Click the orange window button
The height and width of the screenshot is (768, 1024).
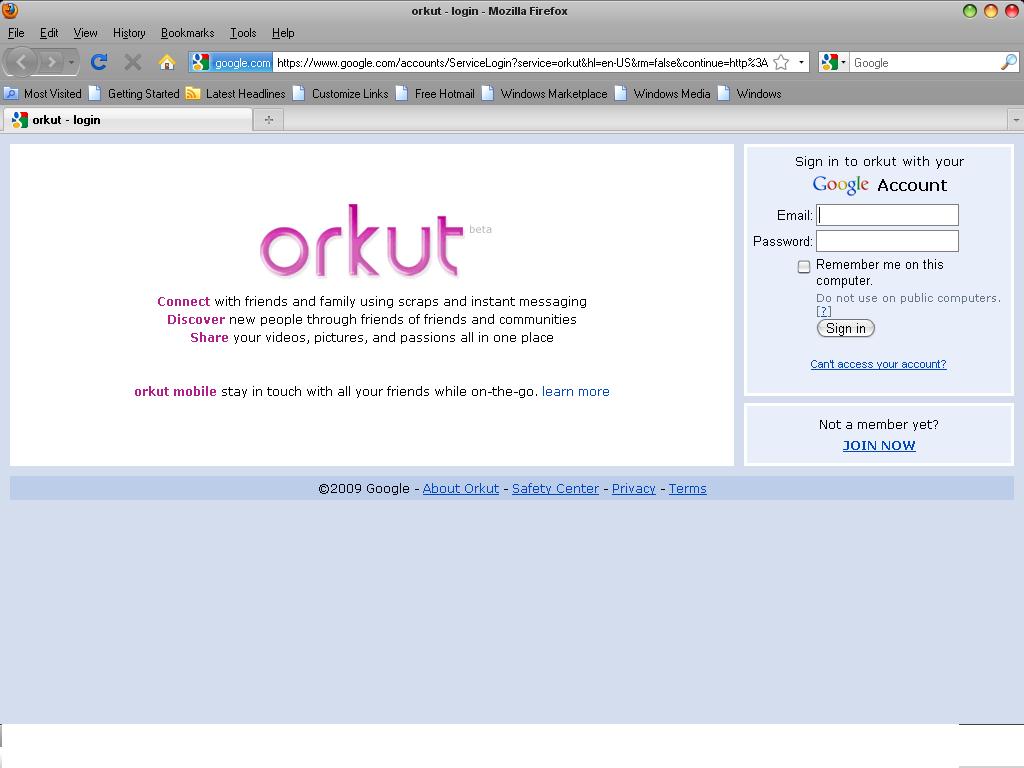coord(991,10)
